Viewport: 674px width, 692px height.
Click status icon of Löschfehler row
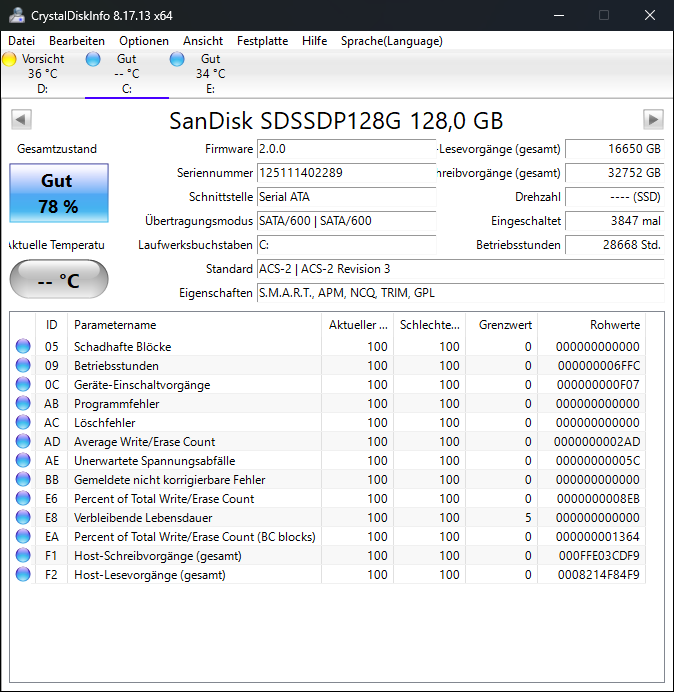tap(23, 422)
